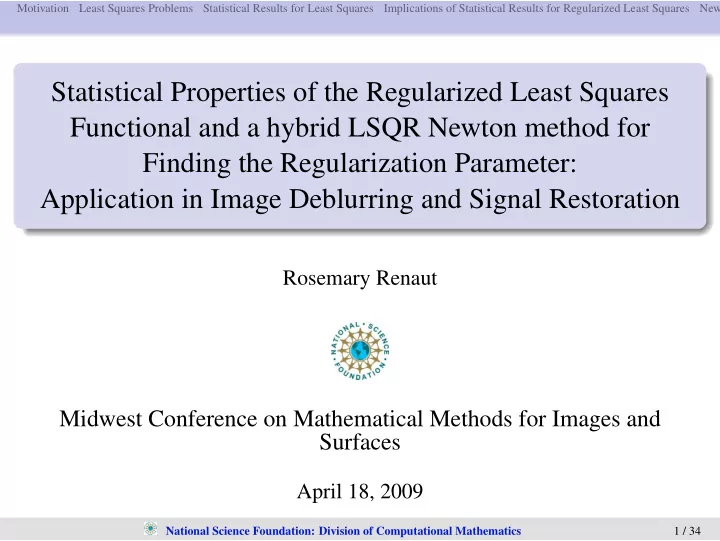Click the title line Application in Image Deblurring

pyautogui.click(x=360, y=199)
